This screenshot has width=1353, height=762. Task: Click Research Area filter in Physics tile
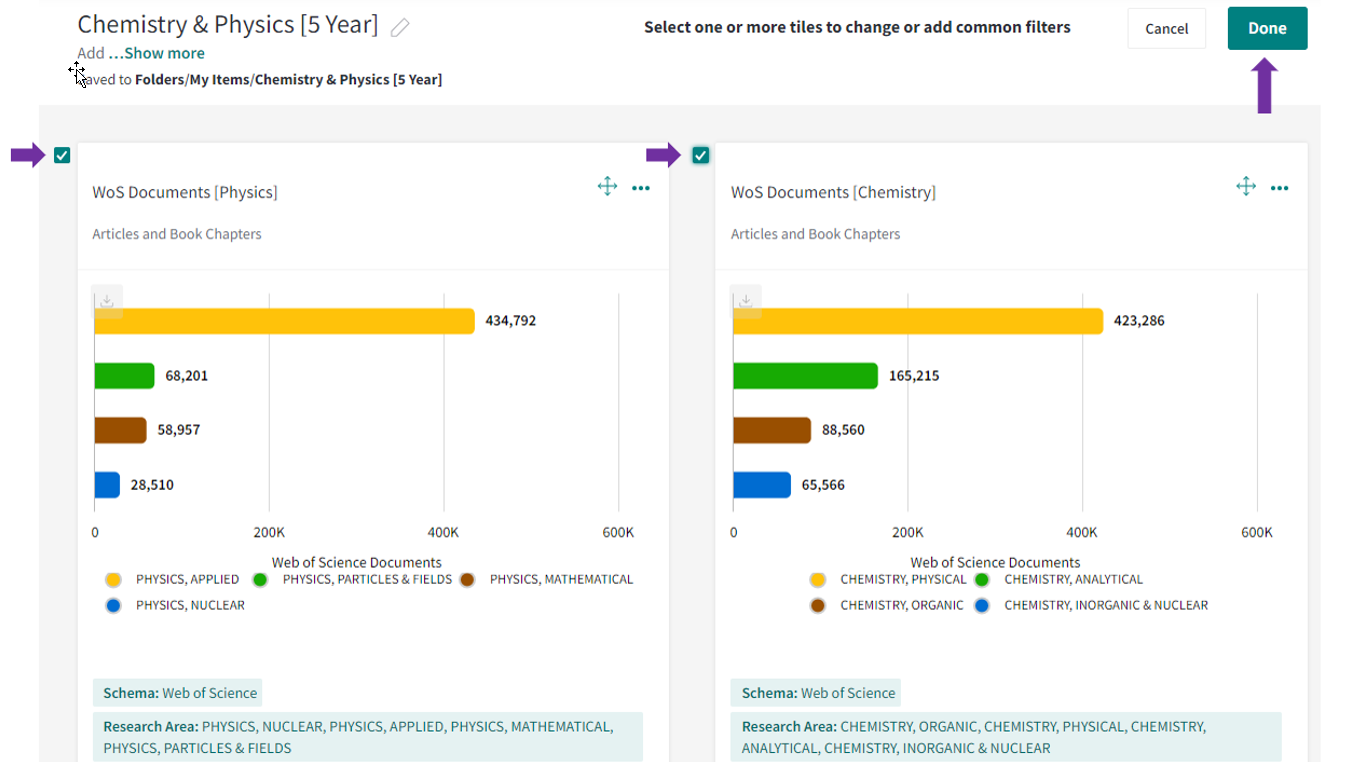368,737
